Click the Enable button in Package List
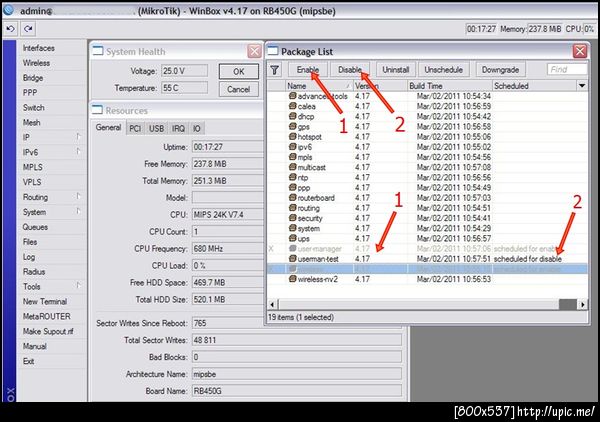Screen dimensions: 600x422 308,70
